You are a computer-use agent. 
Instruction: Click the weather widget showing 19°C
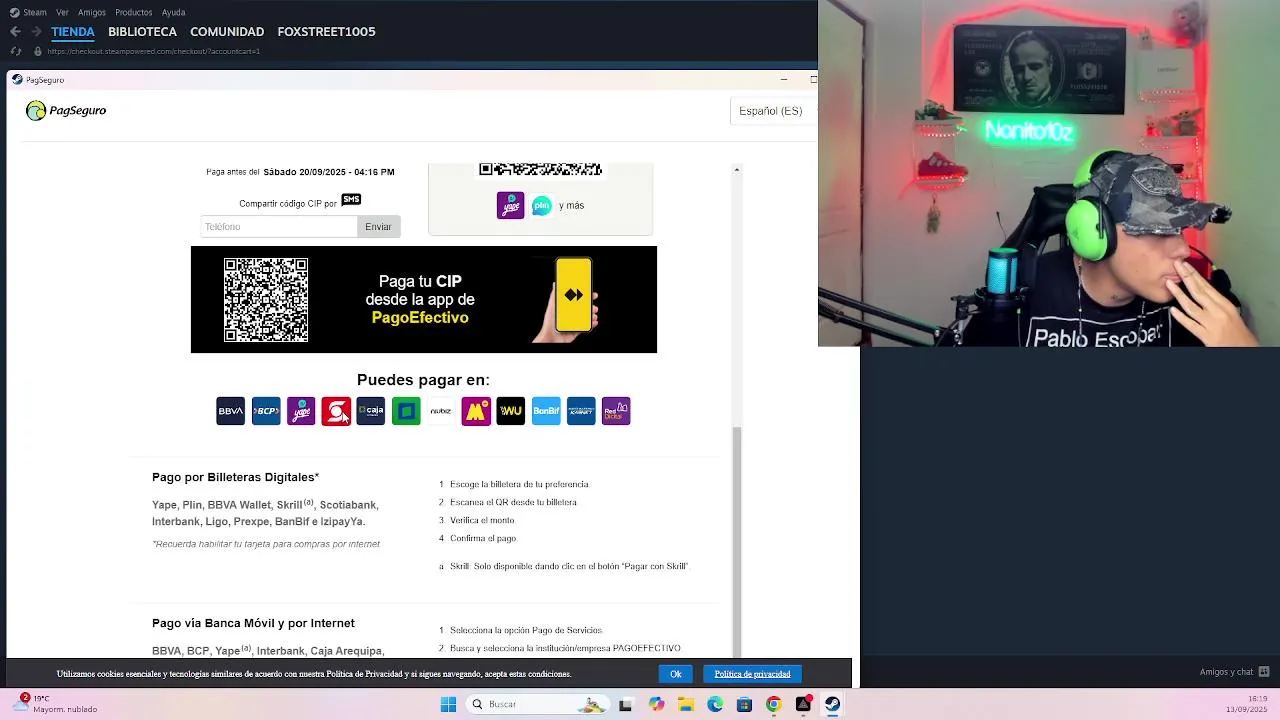tap(58, 704)
